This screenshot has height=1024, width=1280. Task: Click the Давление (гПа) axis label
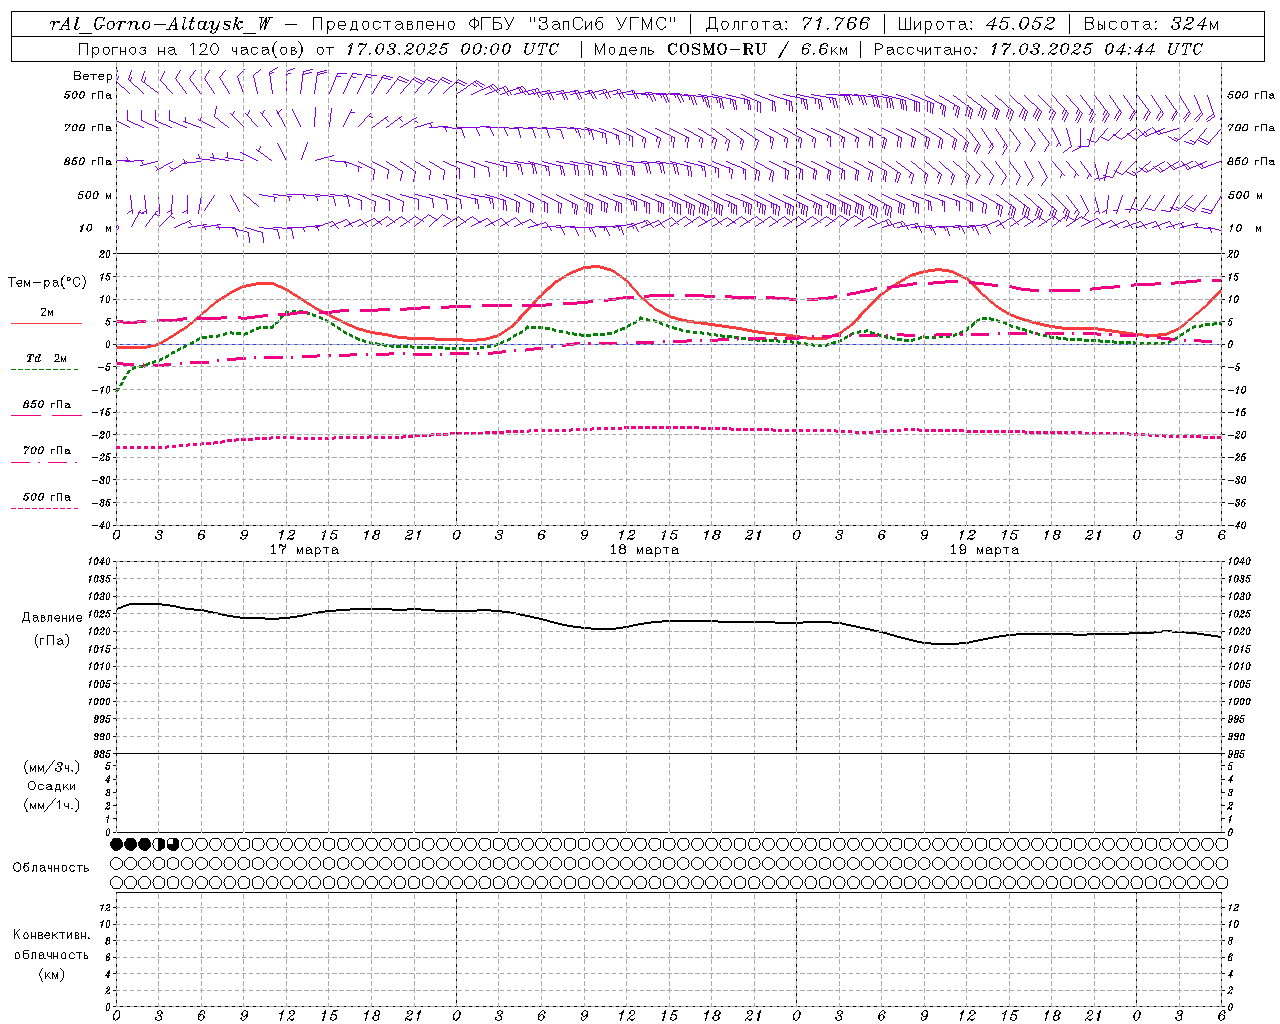tap(52, 629)
